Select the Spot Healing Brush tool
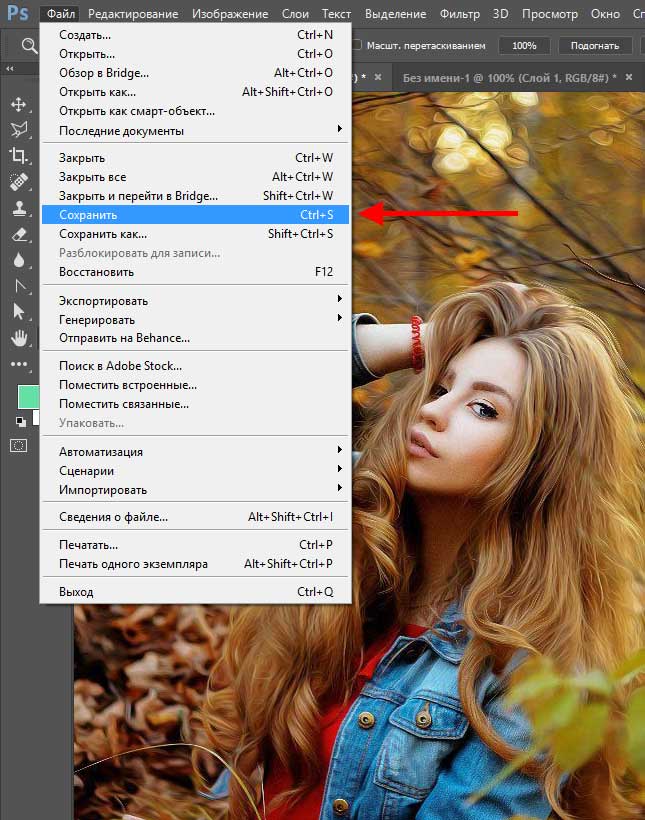Image resolution: width=645 pixels, height=820 pixels. click(19, 181)
